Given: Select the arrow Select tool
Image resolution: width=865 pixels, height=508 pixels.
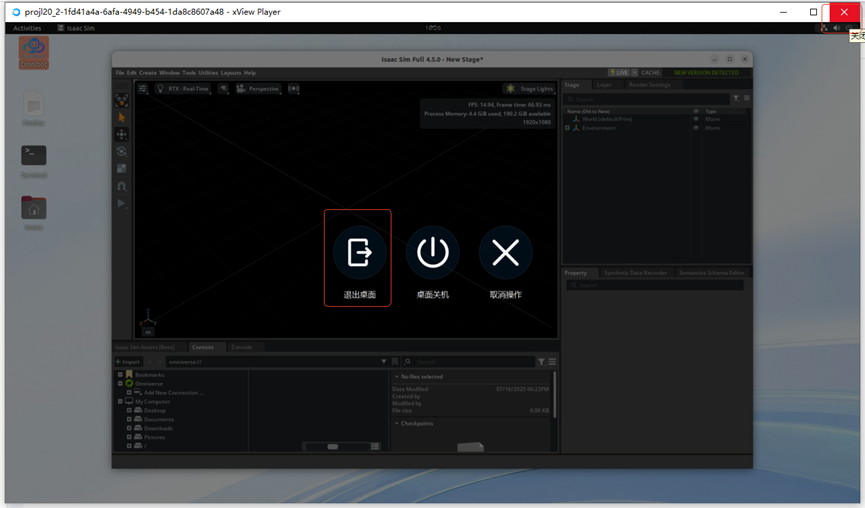Looking at the screenshot, I should [121, 117].
